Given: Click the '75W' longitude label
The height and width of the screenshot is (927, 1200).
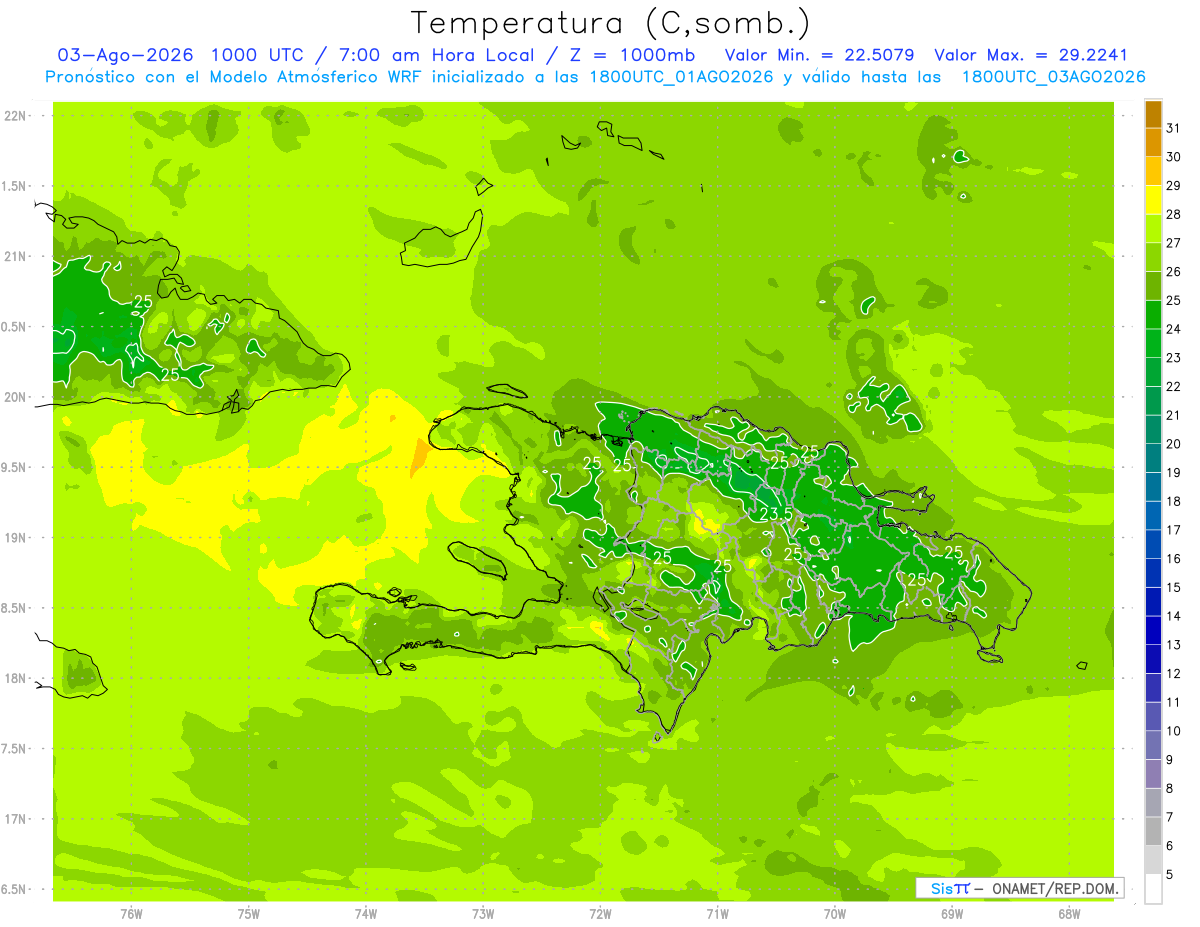Looking at the screenshot, I should point(249,914).
